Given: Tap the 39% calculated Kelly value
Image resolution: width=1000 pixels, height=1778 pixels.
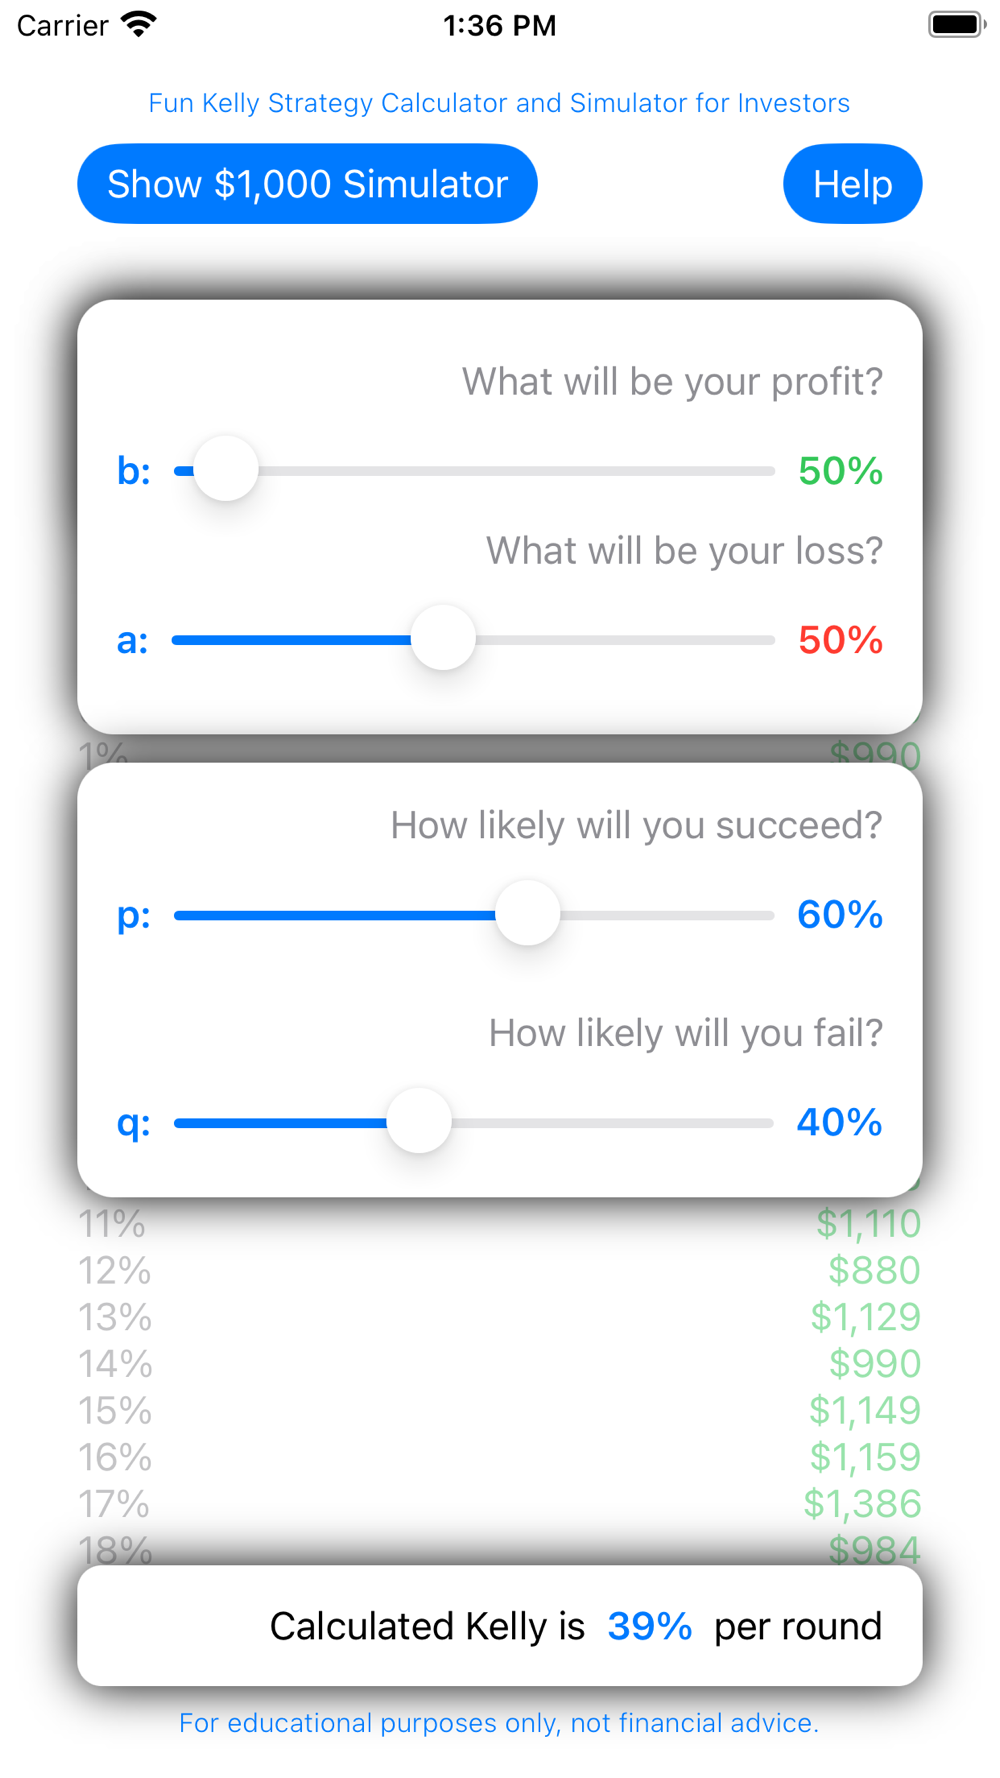Looking at the screenshot, I should (x=649, y=1627).
